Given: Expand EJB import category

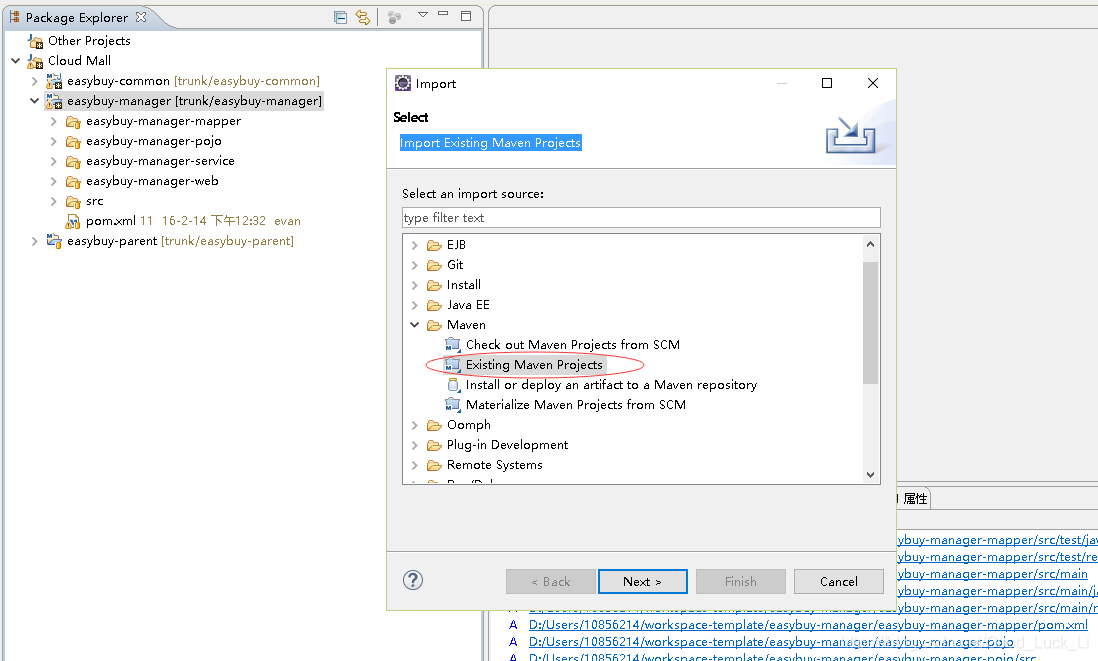Looking at the screenshot, I should pos(415,245).
